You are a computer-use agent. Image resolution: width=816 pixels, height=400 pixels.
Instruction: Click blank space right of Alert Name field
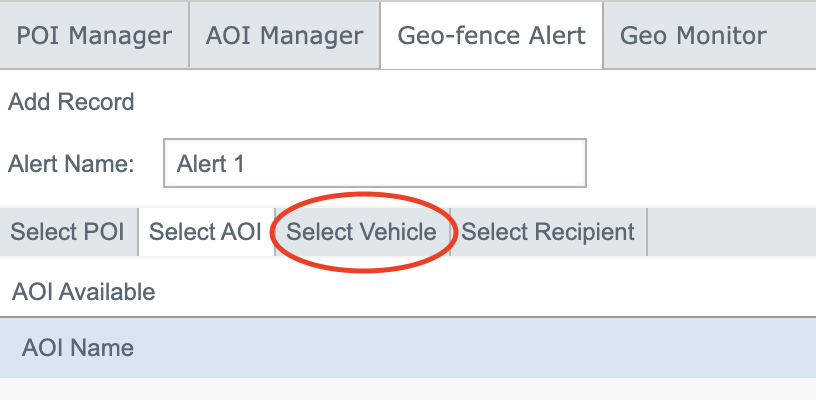(700, 163)
